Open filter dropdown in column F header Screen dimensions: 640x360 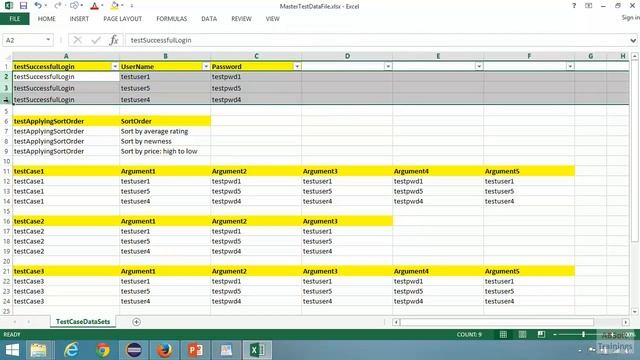click(x=570, y=67)
